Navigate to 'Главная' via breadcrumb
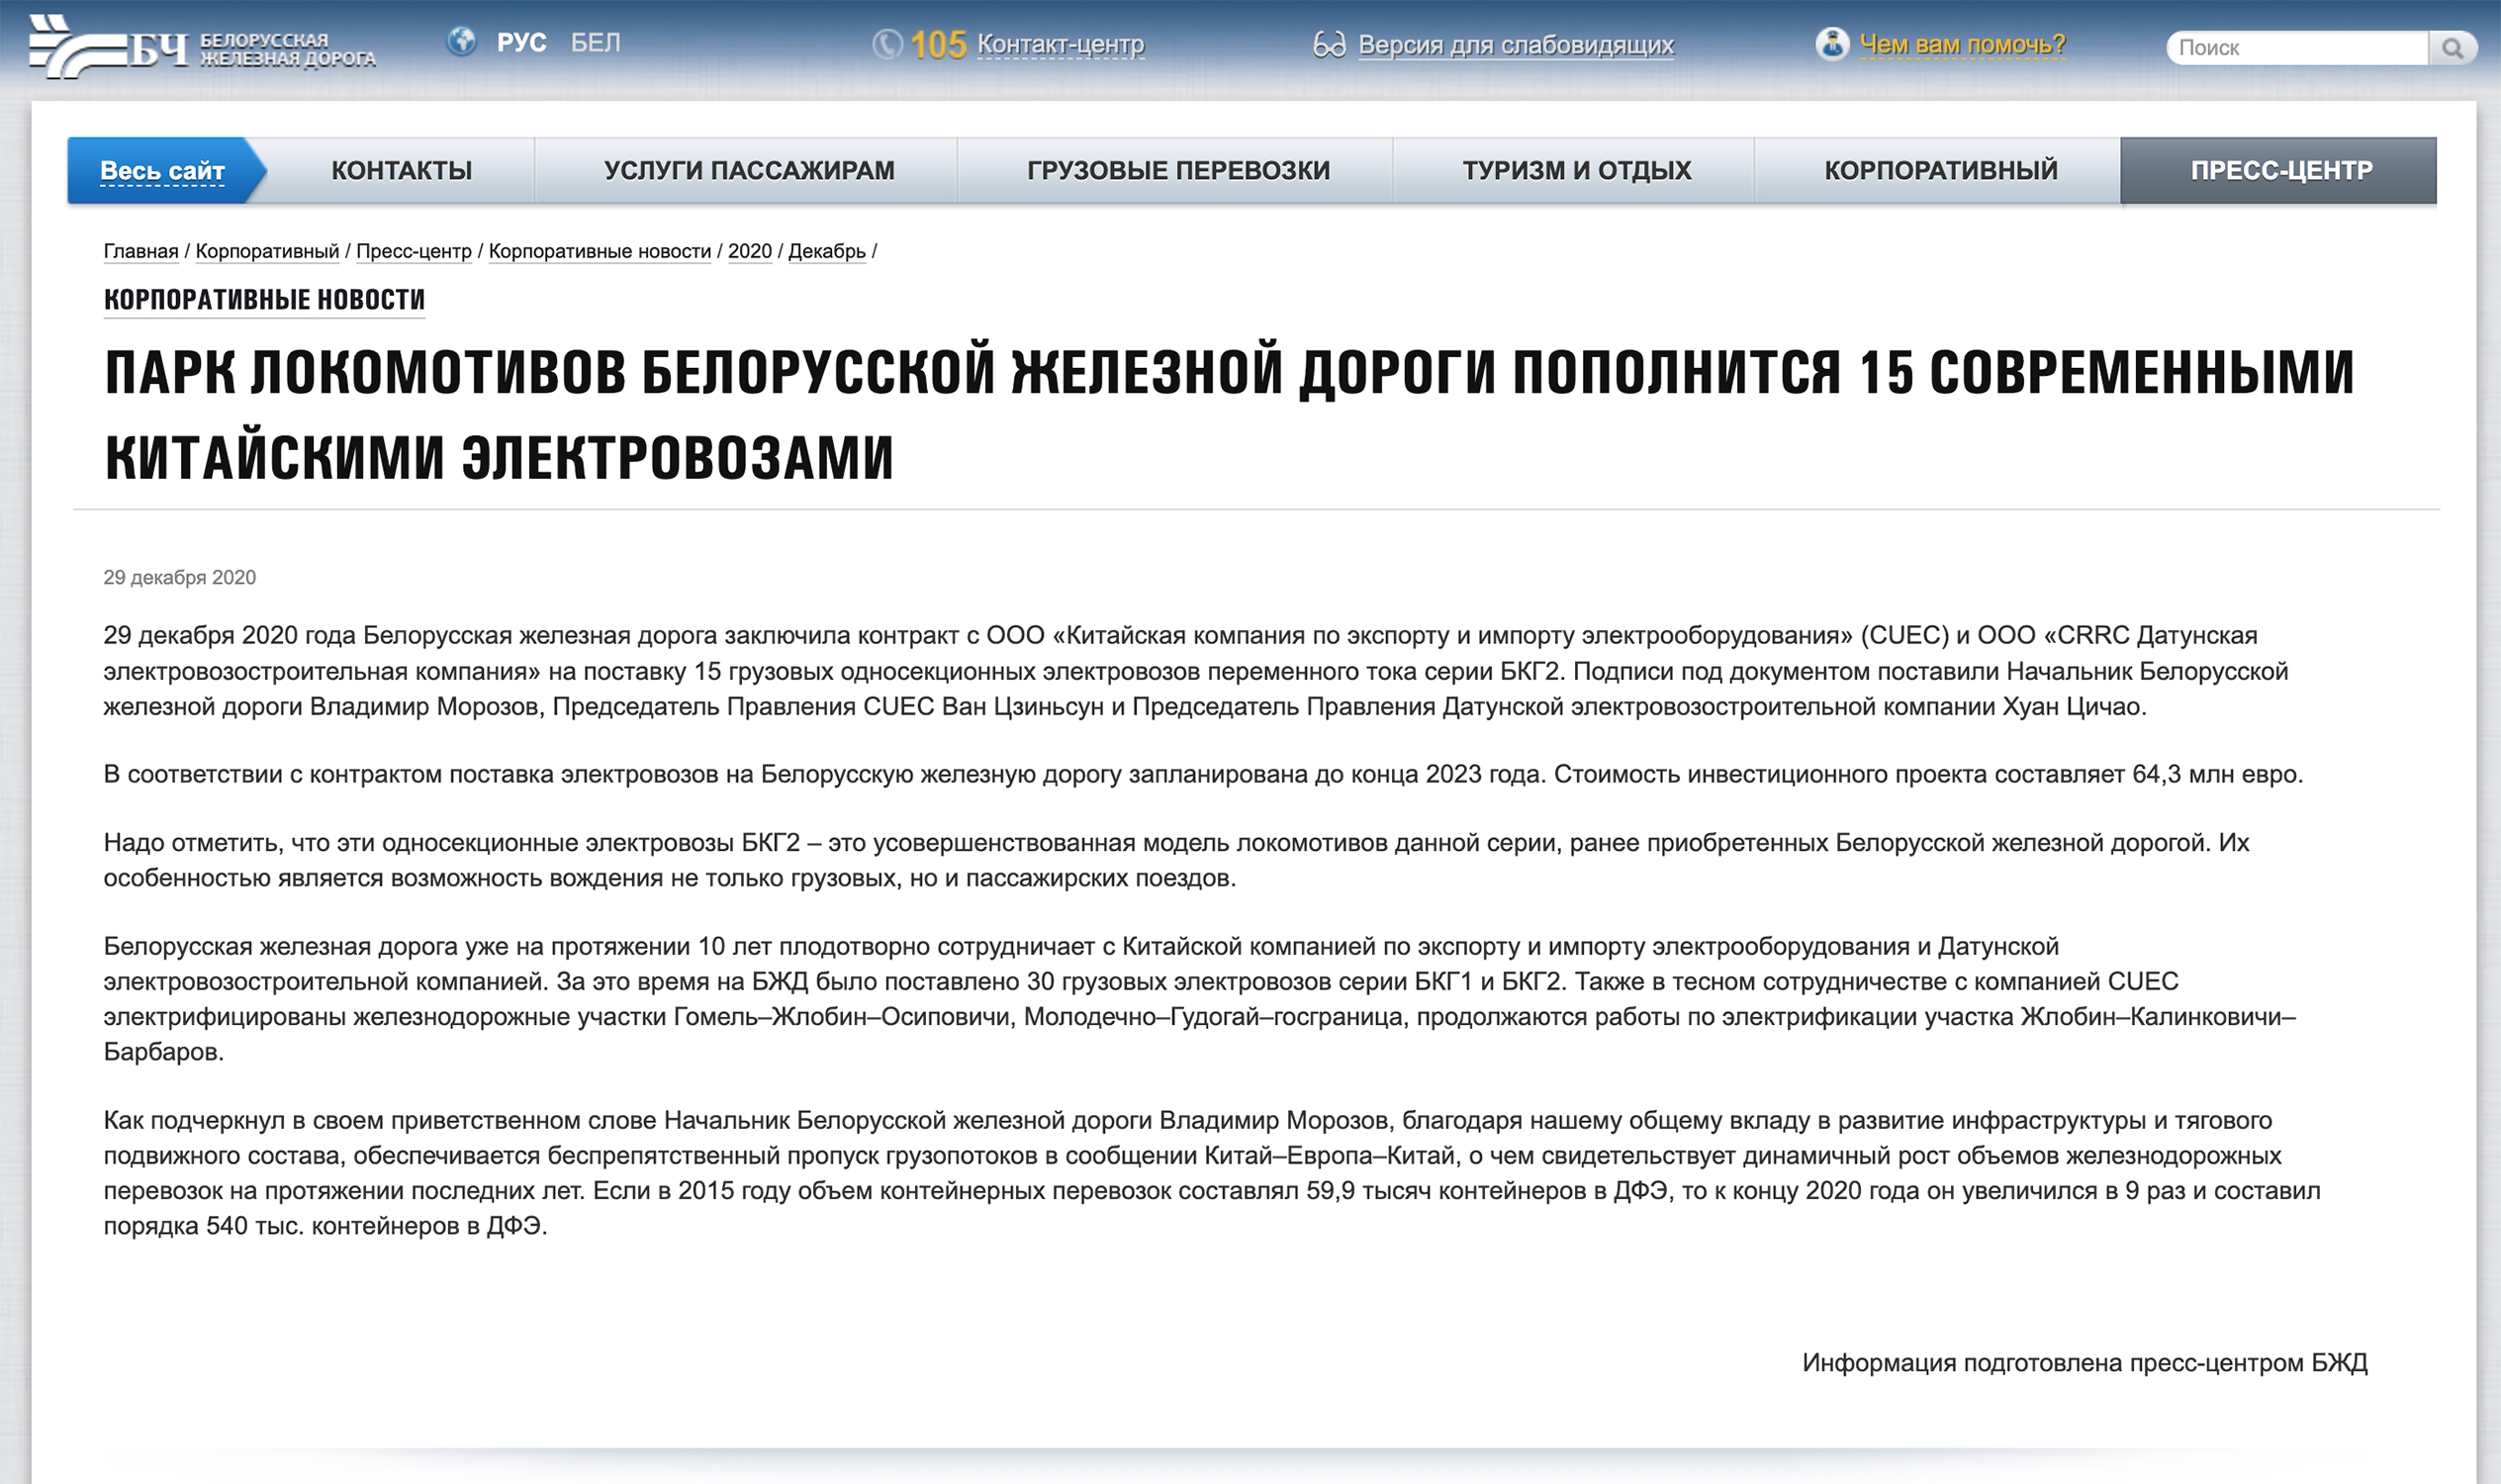 (x=140, y=252)
